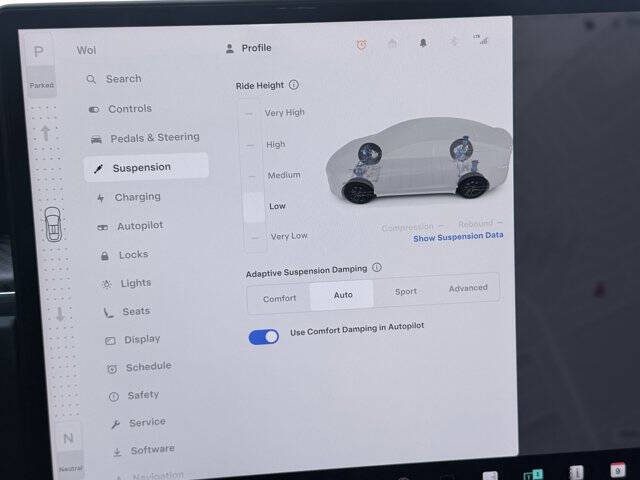Open notifications bell icon
Viewport: 640px width, 480px height.
pyautogui.click(x=423, y=42)
